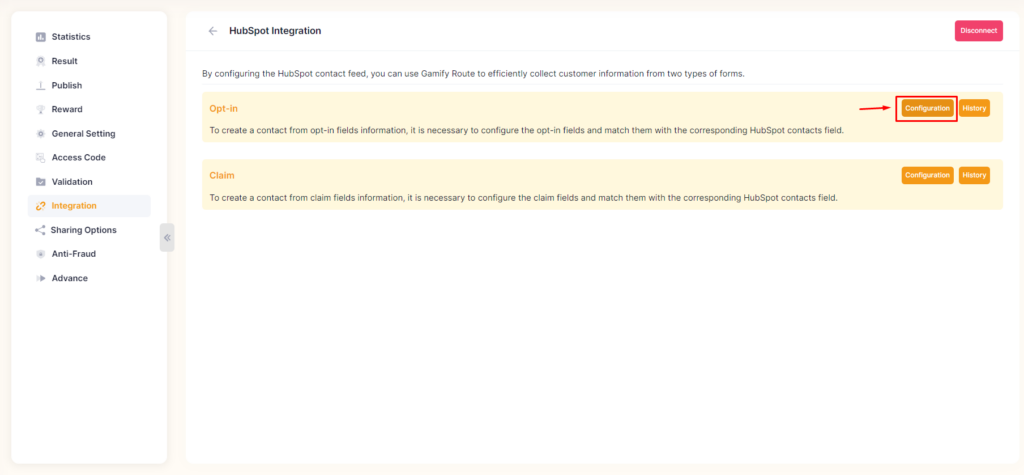This screenshot has height=475, width=1024.
Task: Click the Claim section heading
Action: 222,176
